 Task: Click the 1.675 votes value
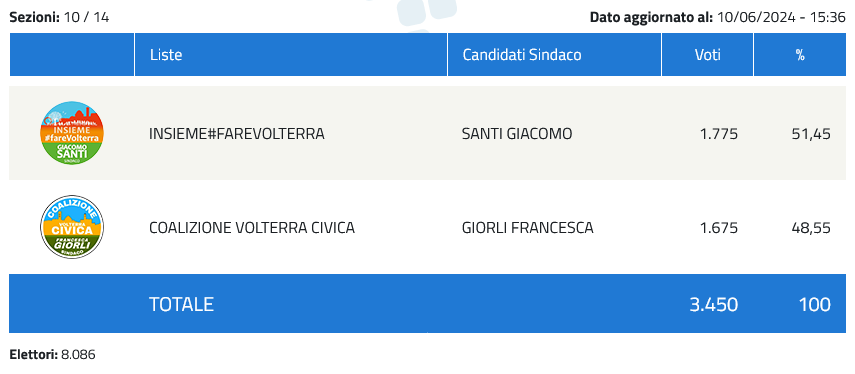pos(719,227)
